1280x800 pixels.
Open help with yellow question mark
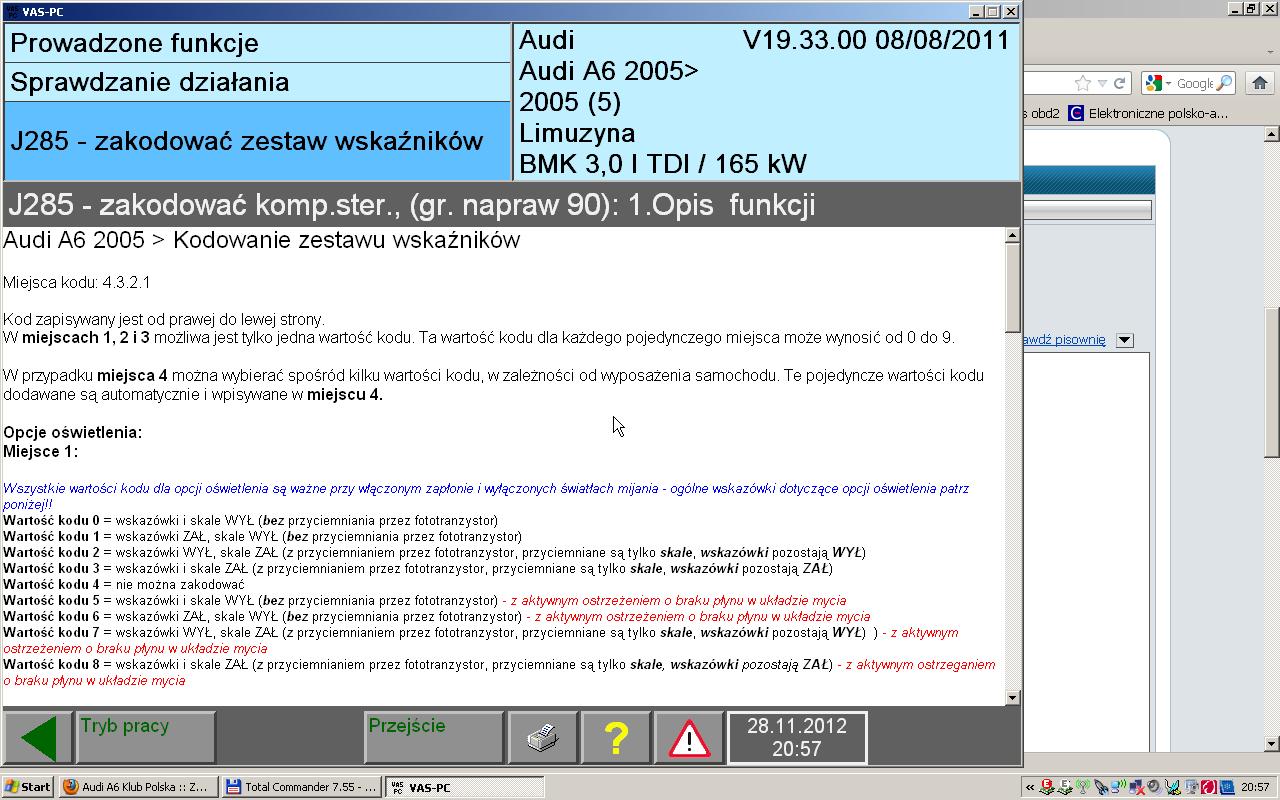tap(616, 738)
